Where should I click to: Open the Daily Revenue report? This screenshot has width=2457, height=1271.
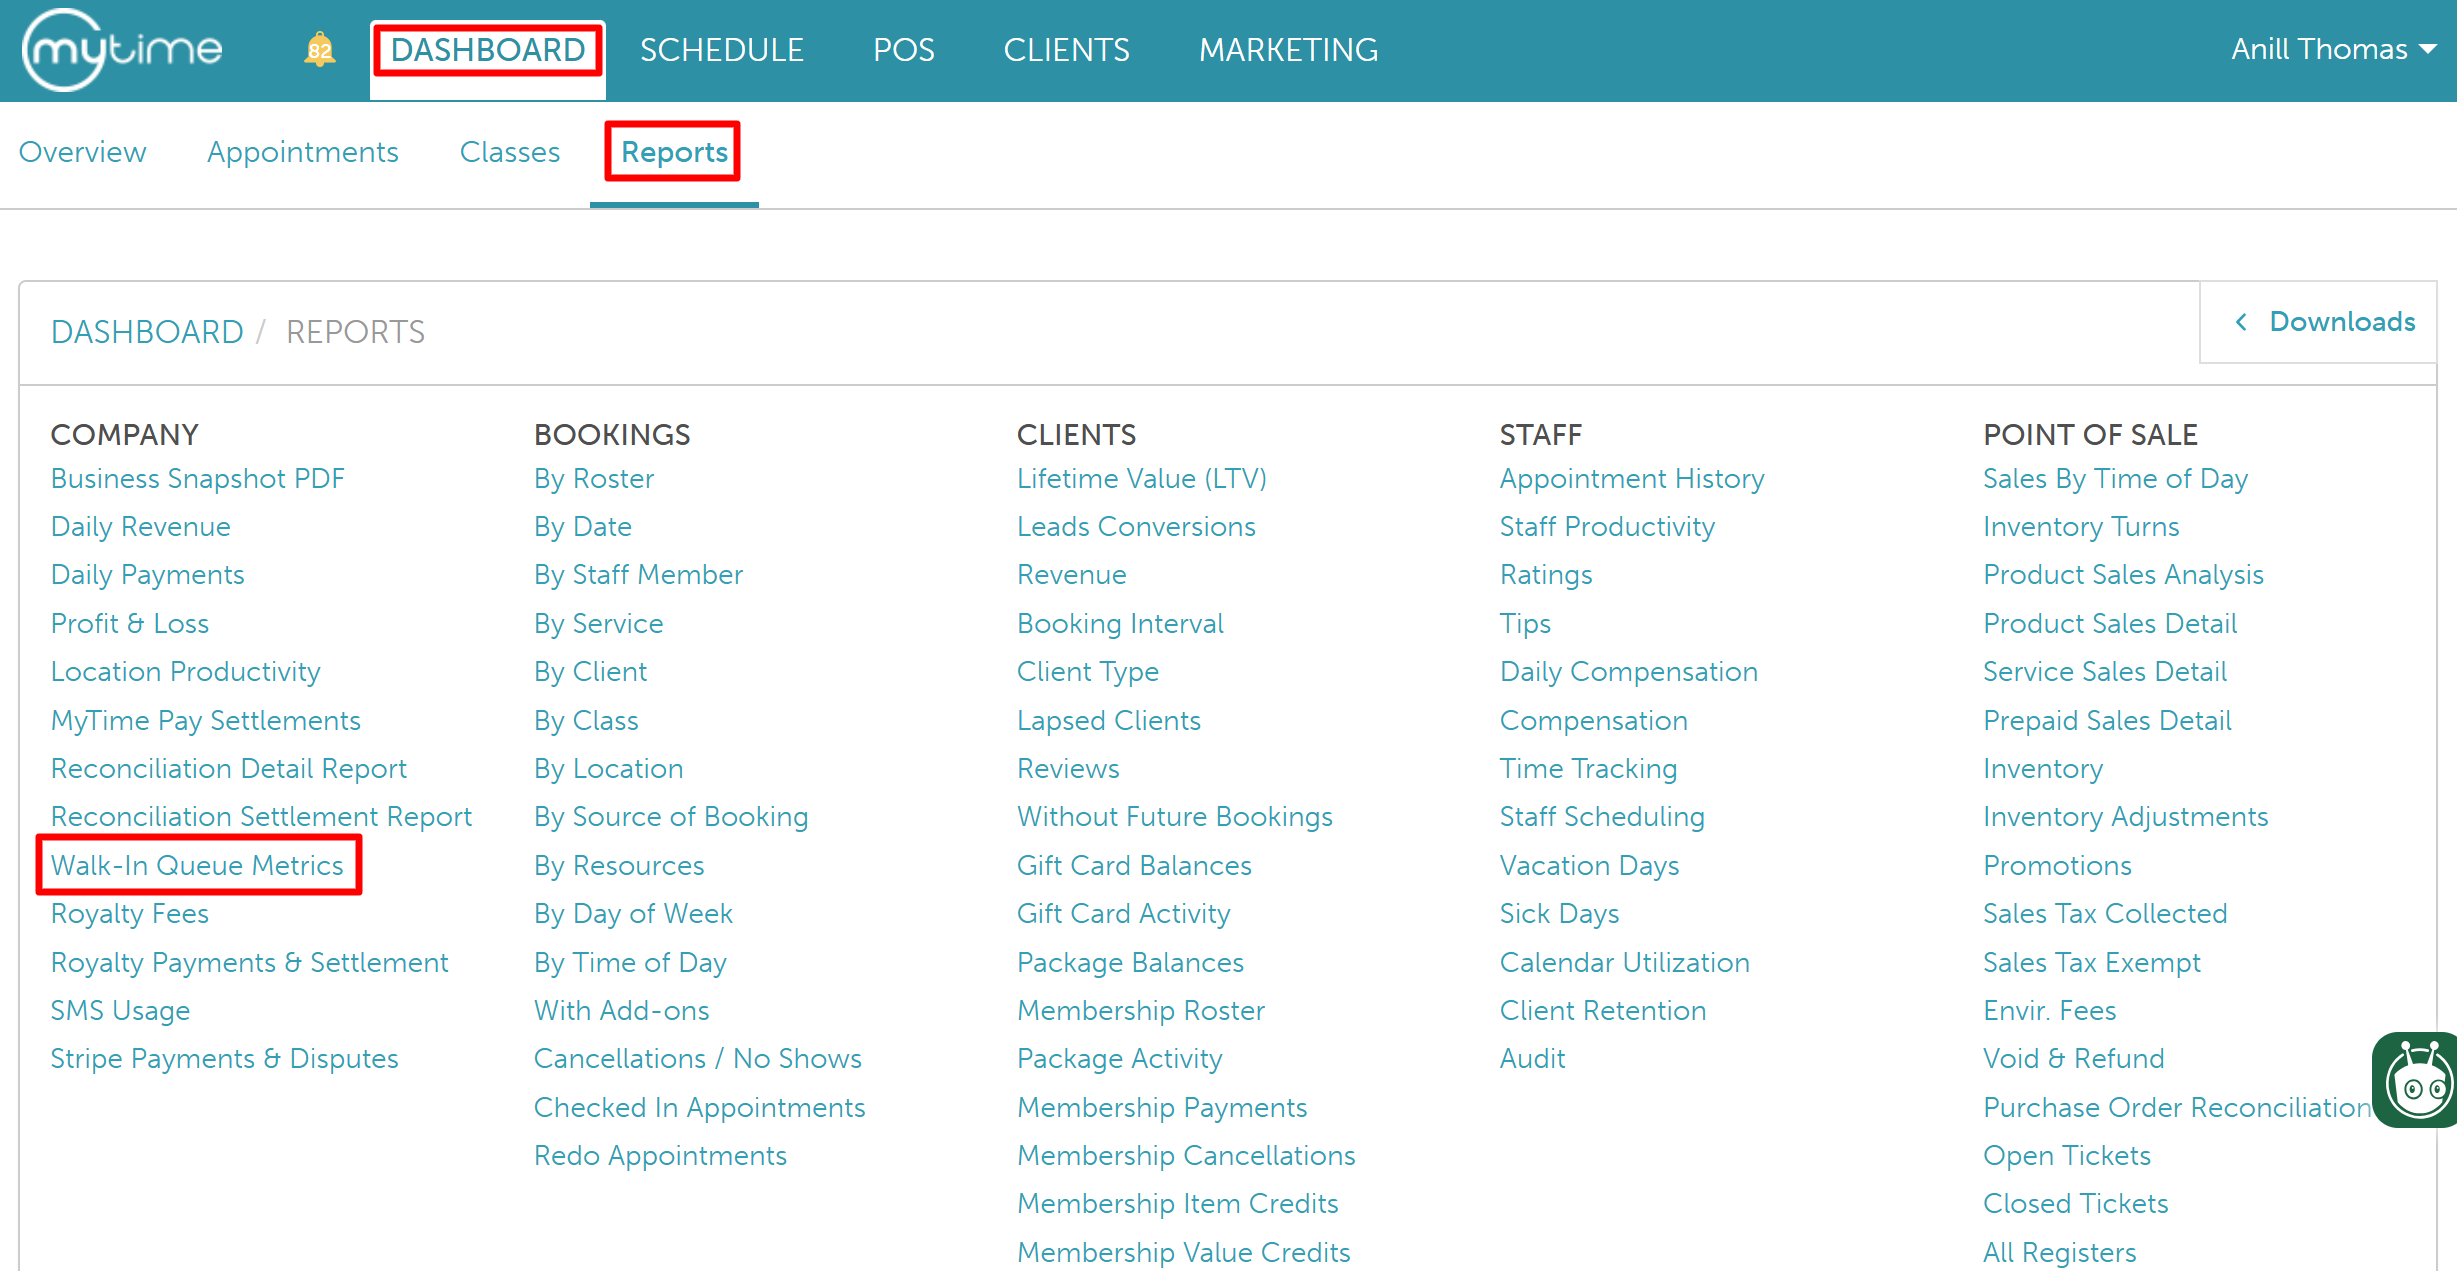click(141, 527)
